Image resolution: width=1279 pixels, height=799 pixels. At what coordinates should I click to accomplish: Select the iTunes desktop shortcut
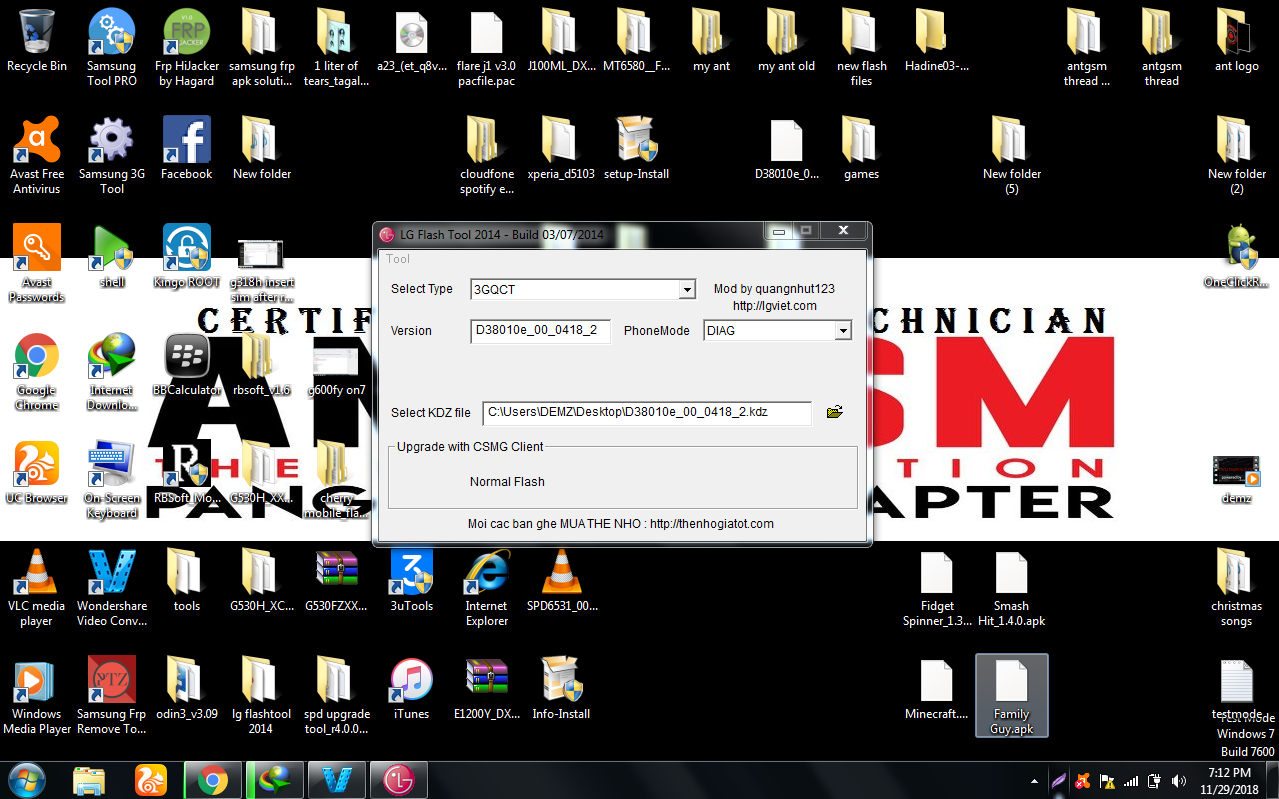point(411,688)
